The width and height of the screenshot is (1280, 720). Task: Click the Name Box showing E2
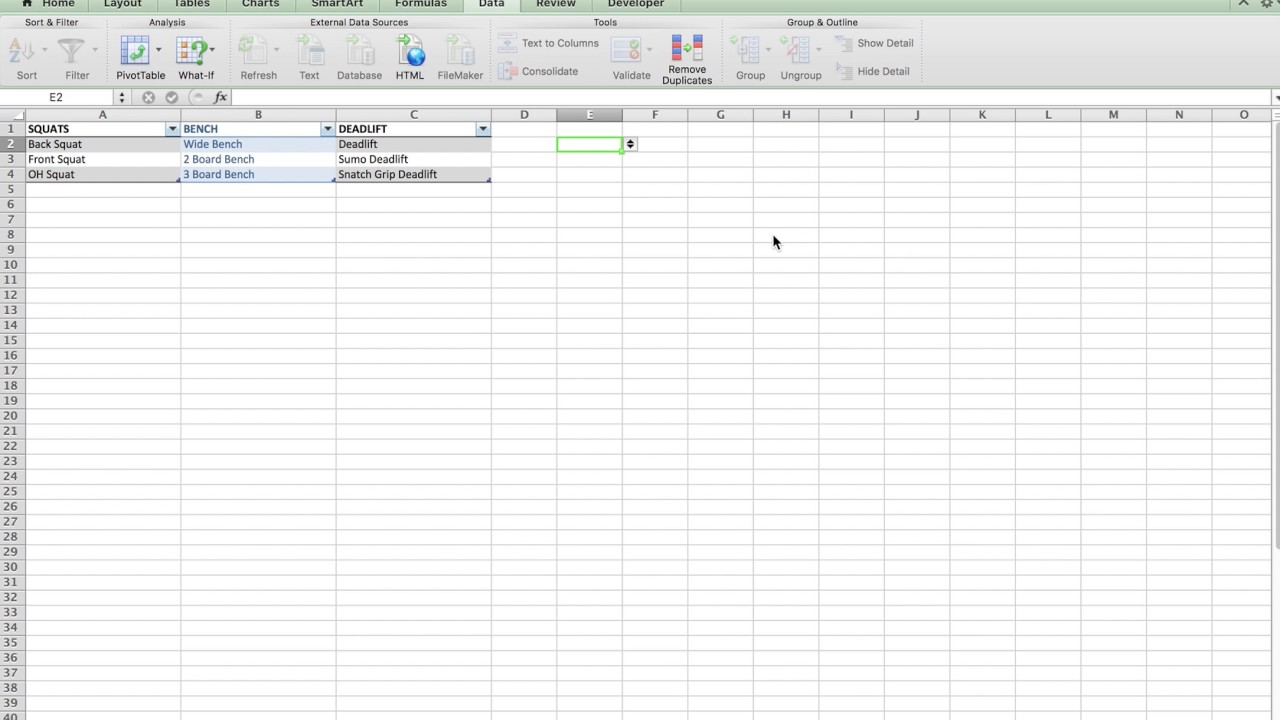[56, 97]
